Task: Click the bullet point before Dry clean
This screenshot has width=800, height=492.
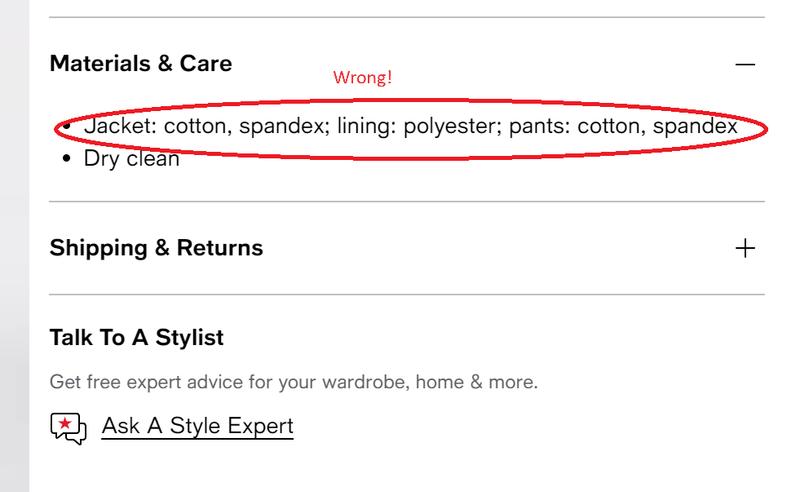Action: (65, 158)
